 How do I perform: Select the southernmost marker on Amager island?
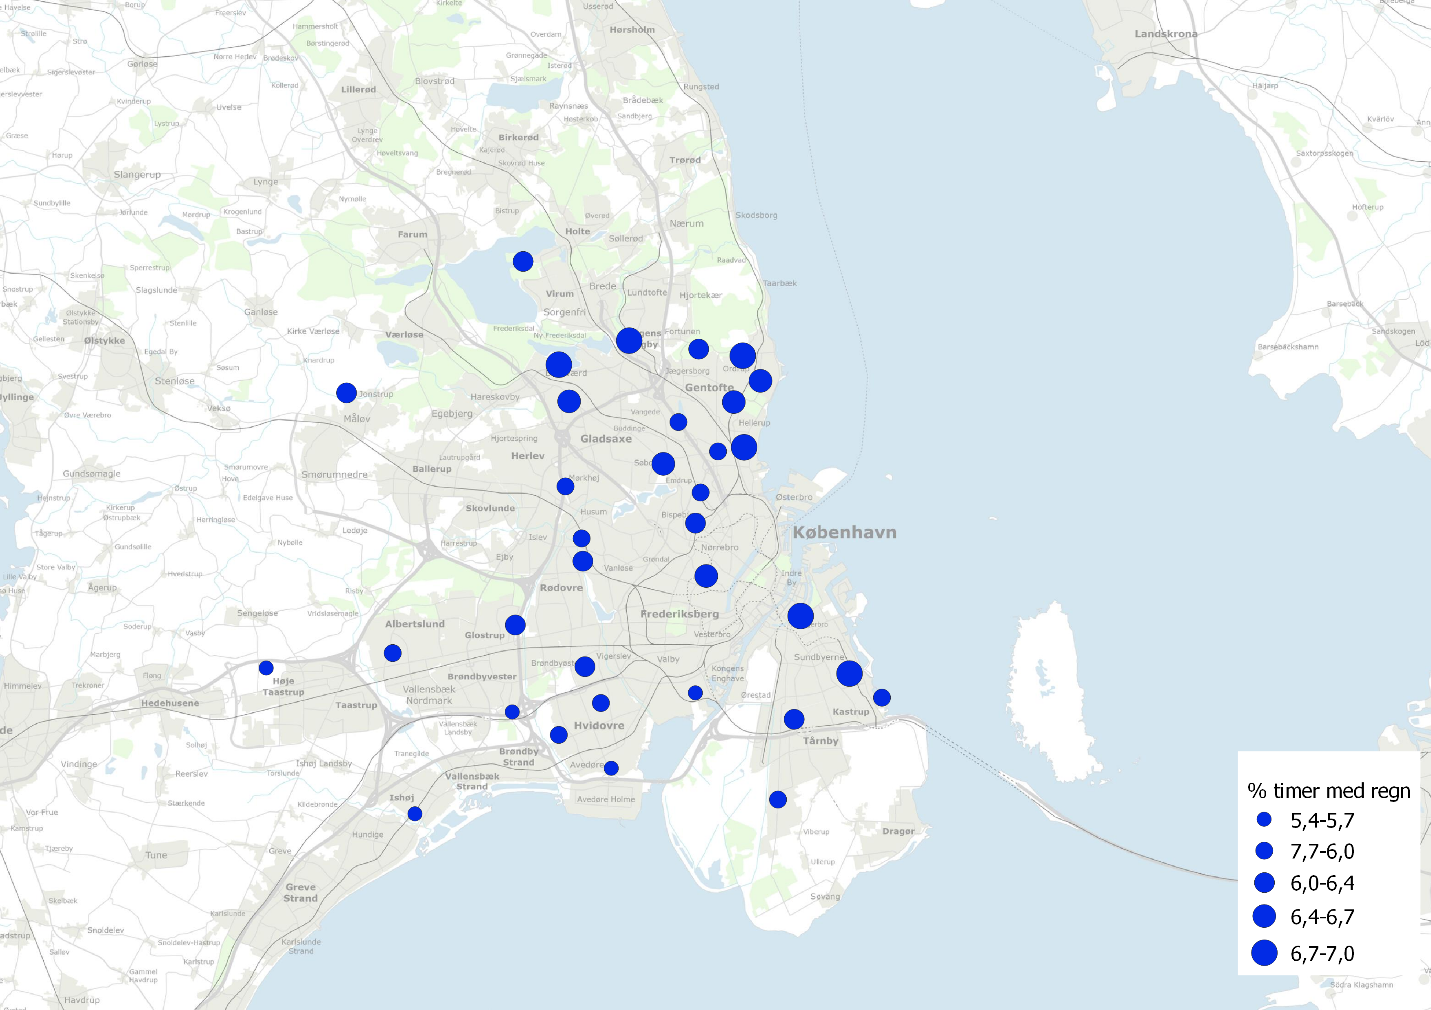point(778,799)
